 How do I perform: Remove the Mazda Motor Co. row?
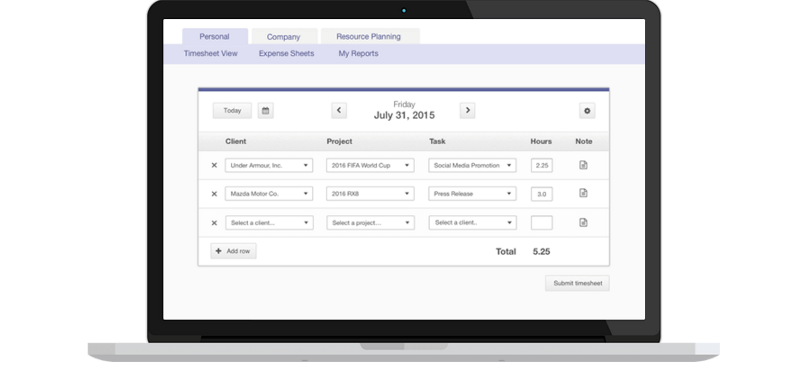click(214, 194)
